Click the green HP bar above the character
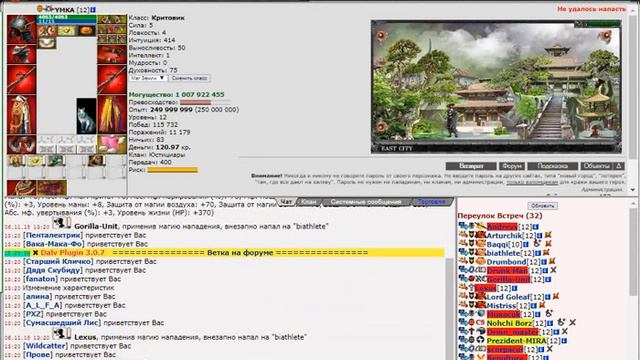This screenshot has width=640, height=360. pyautogui.click(x=67, y=17)
